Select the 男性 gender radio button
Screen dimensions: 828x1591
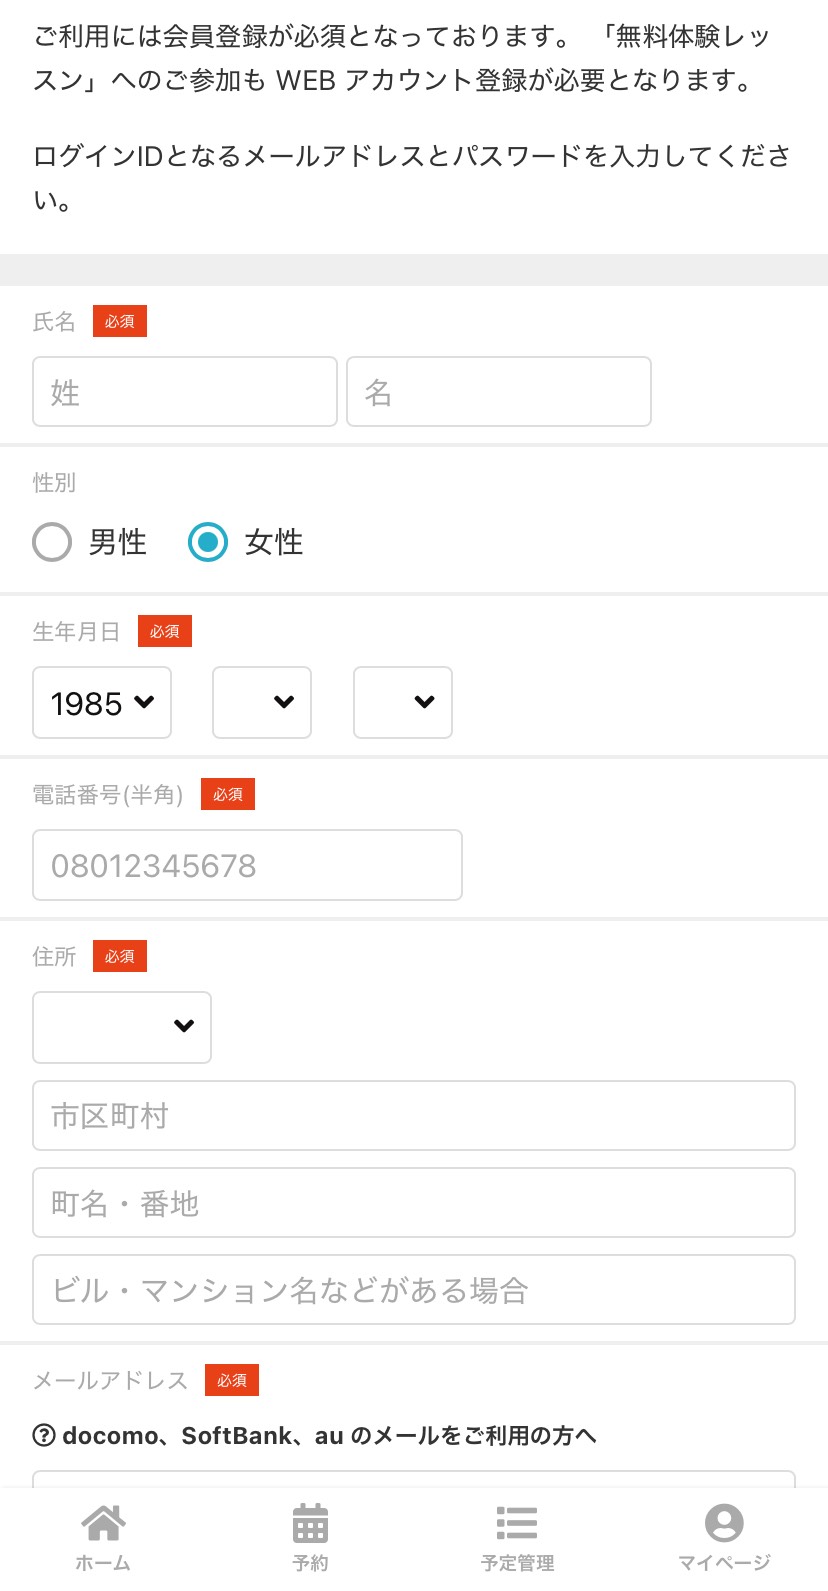click(x=52, y=541)
